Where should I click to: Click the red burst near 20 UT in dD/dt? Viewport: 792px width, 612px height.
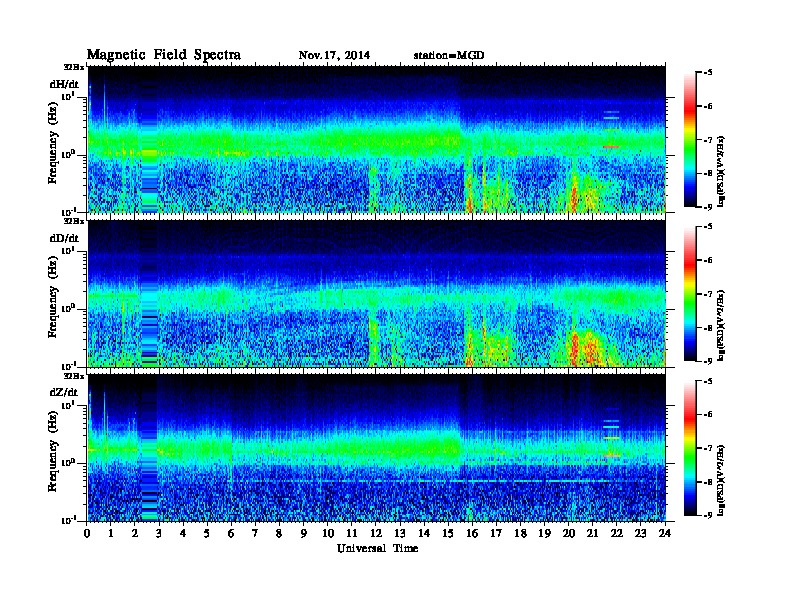(574, 348)
